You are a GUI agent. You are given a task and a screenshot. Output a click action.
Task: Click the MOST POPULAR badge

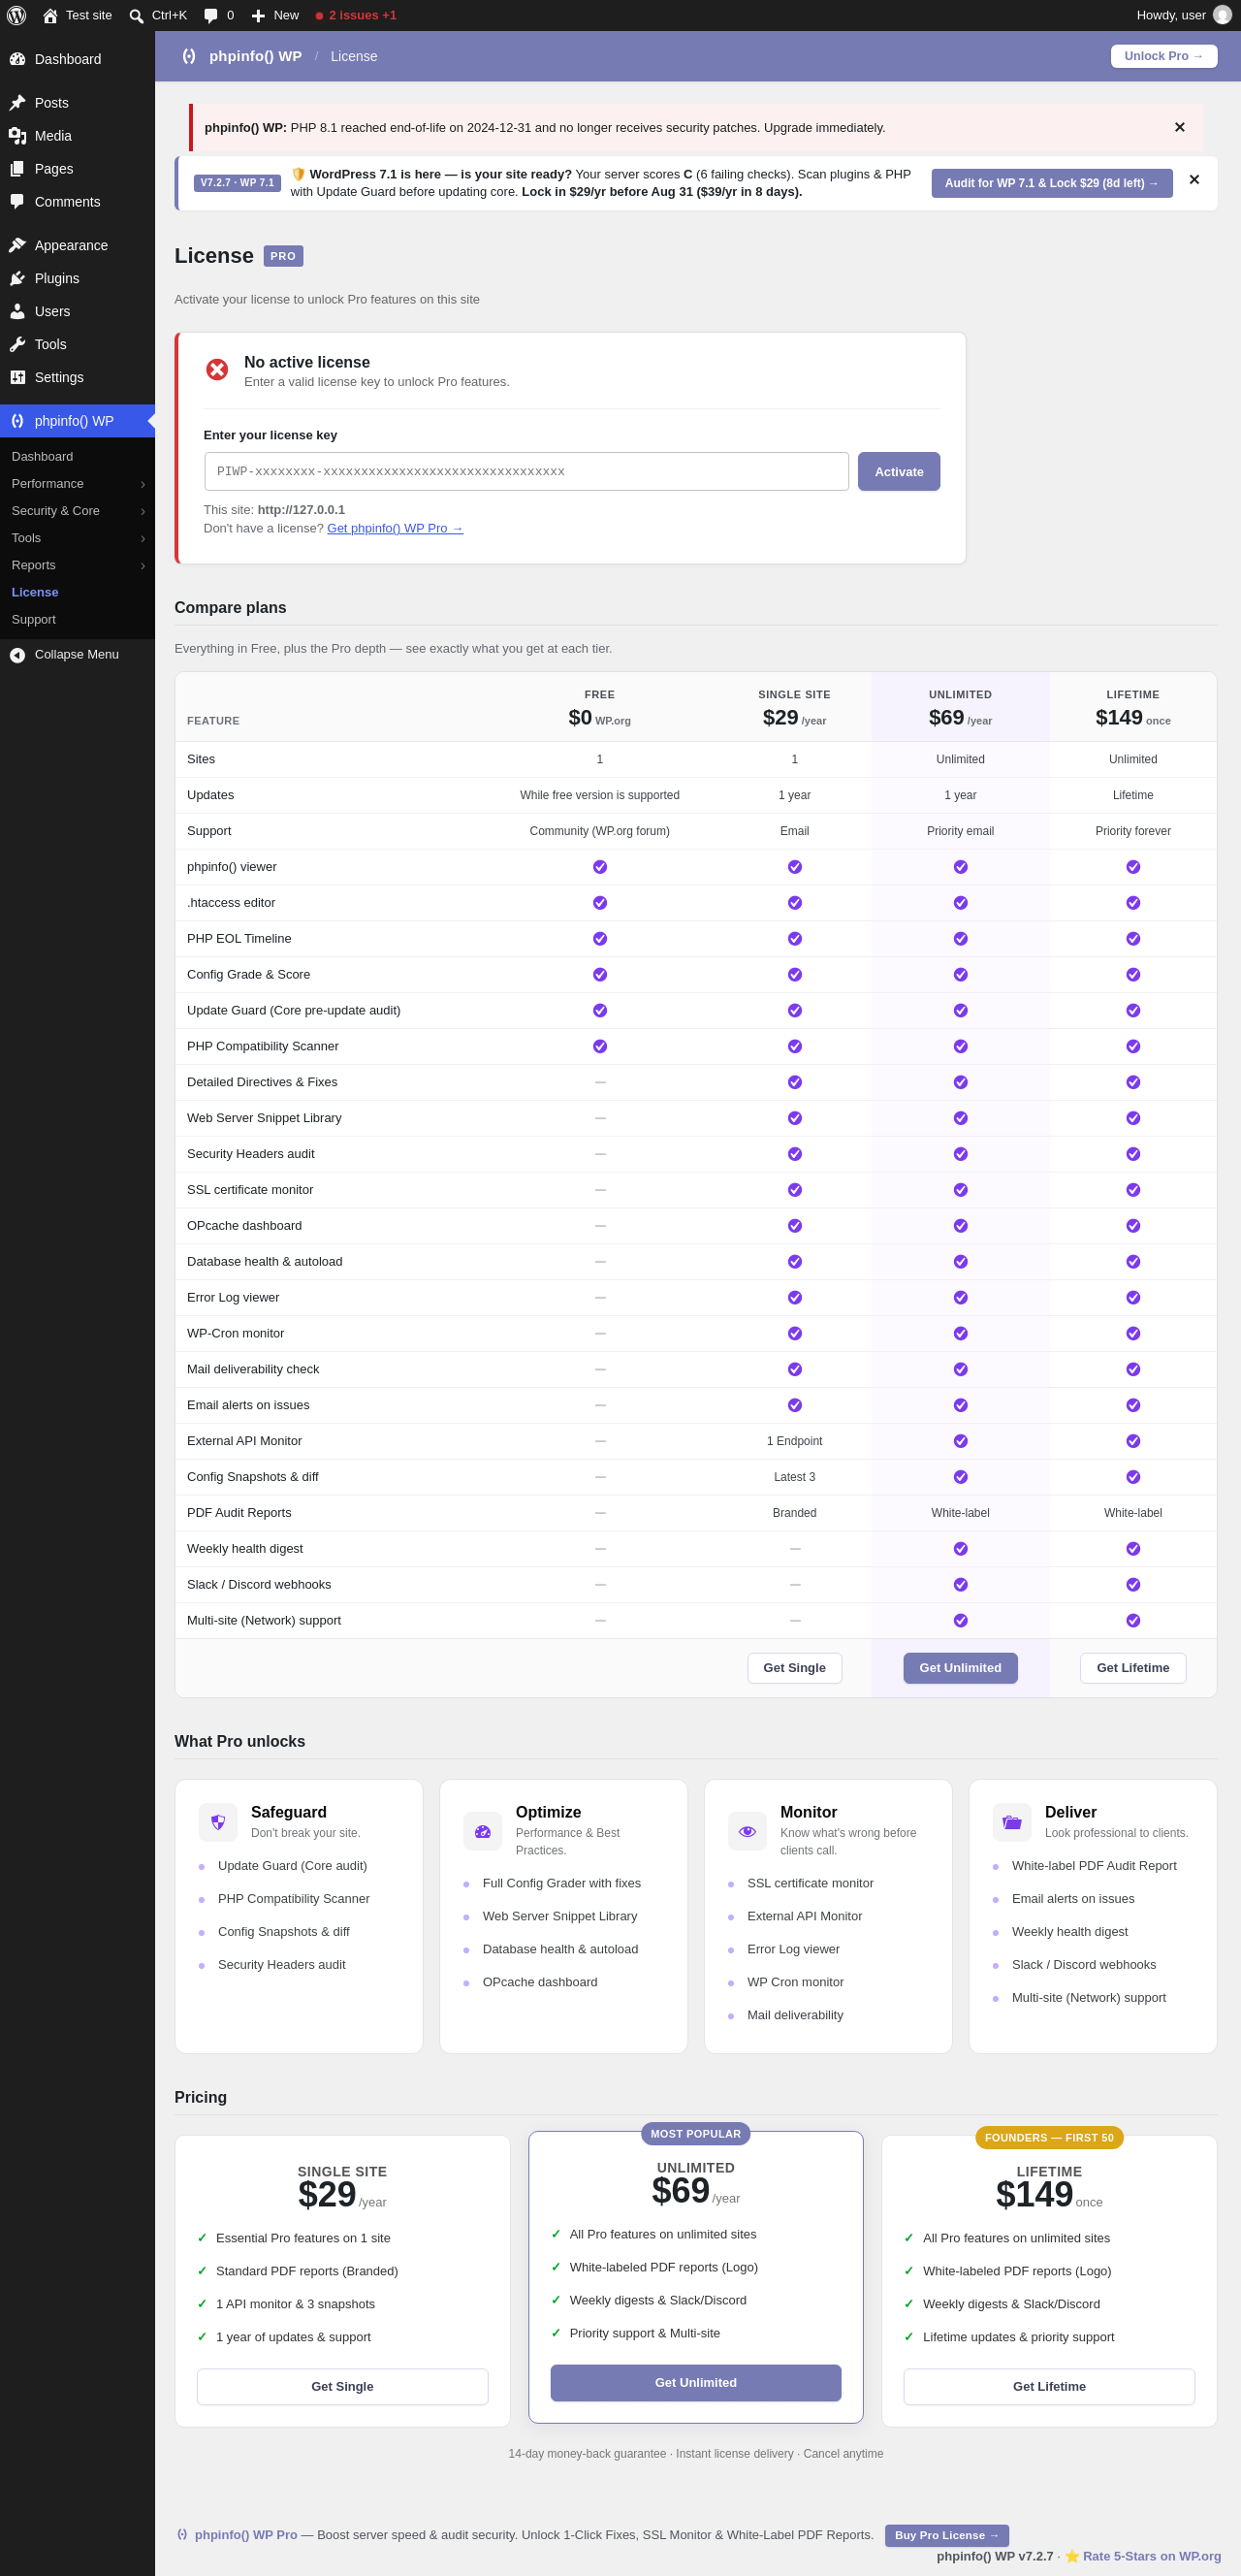(696, 2133)
